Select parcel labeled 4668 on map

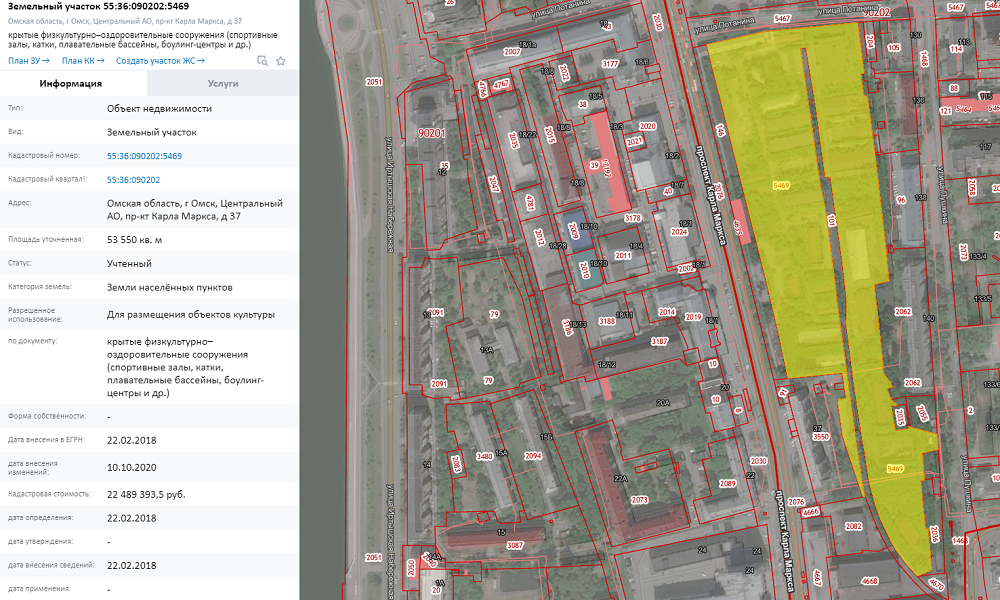tap(870, 580)
